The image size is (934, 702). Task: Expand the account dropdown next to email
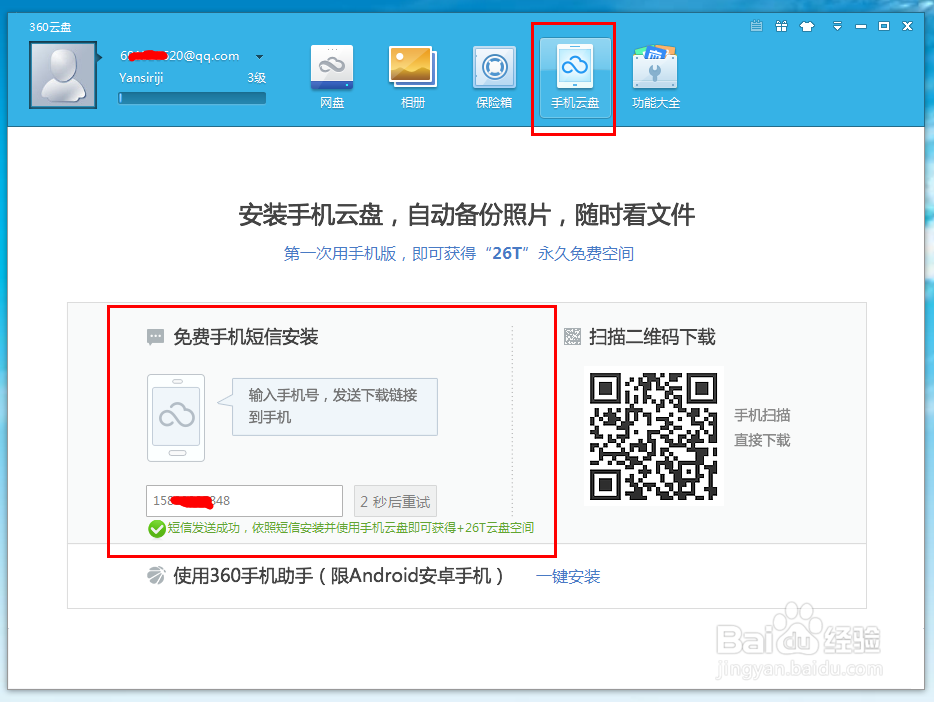(x=260, y=57)
